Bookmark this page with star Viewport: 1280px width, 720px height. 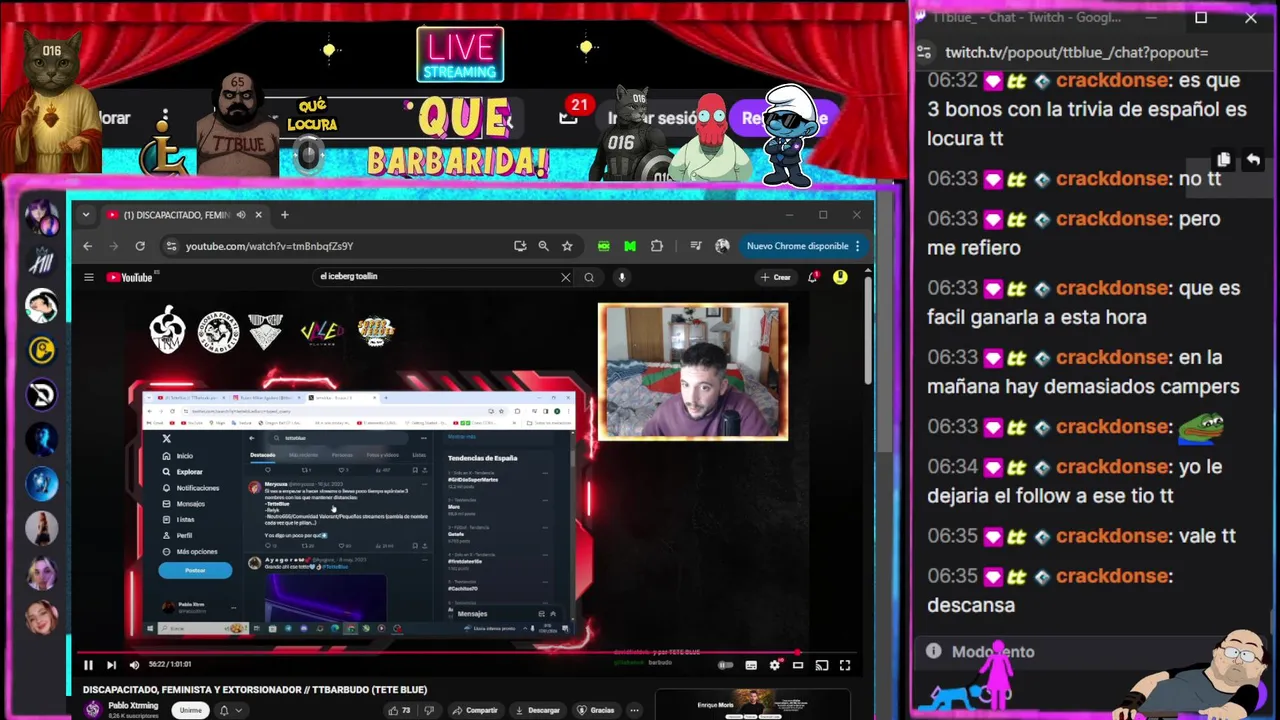point(567,246)
